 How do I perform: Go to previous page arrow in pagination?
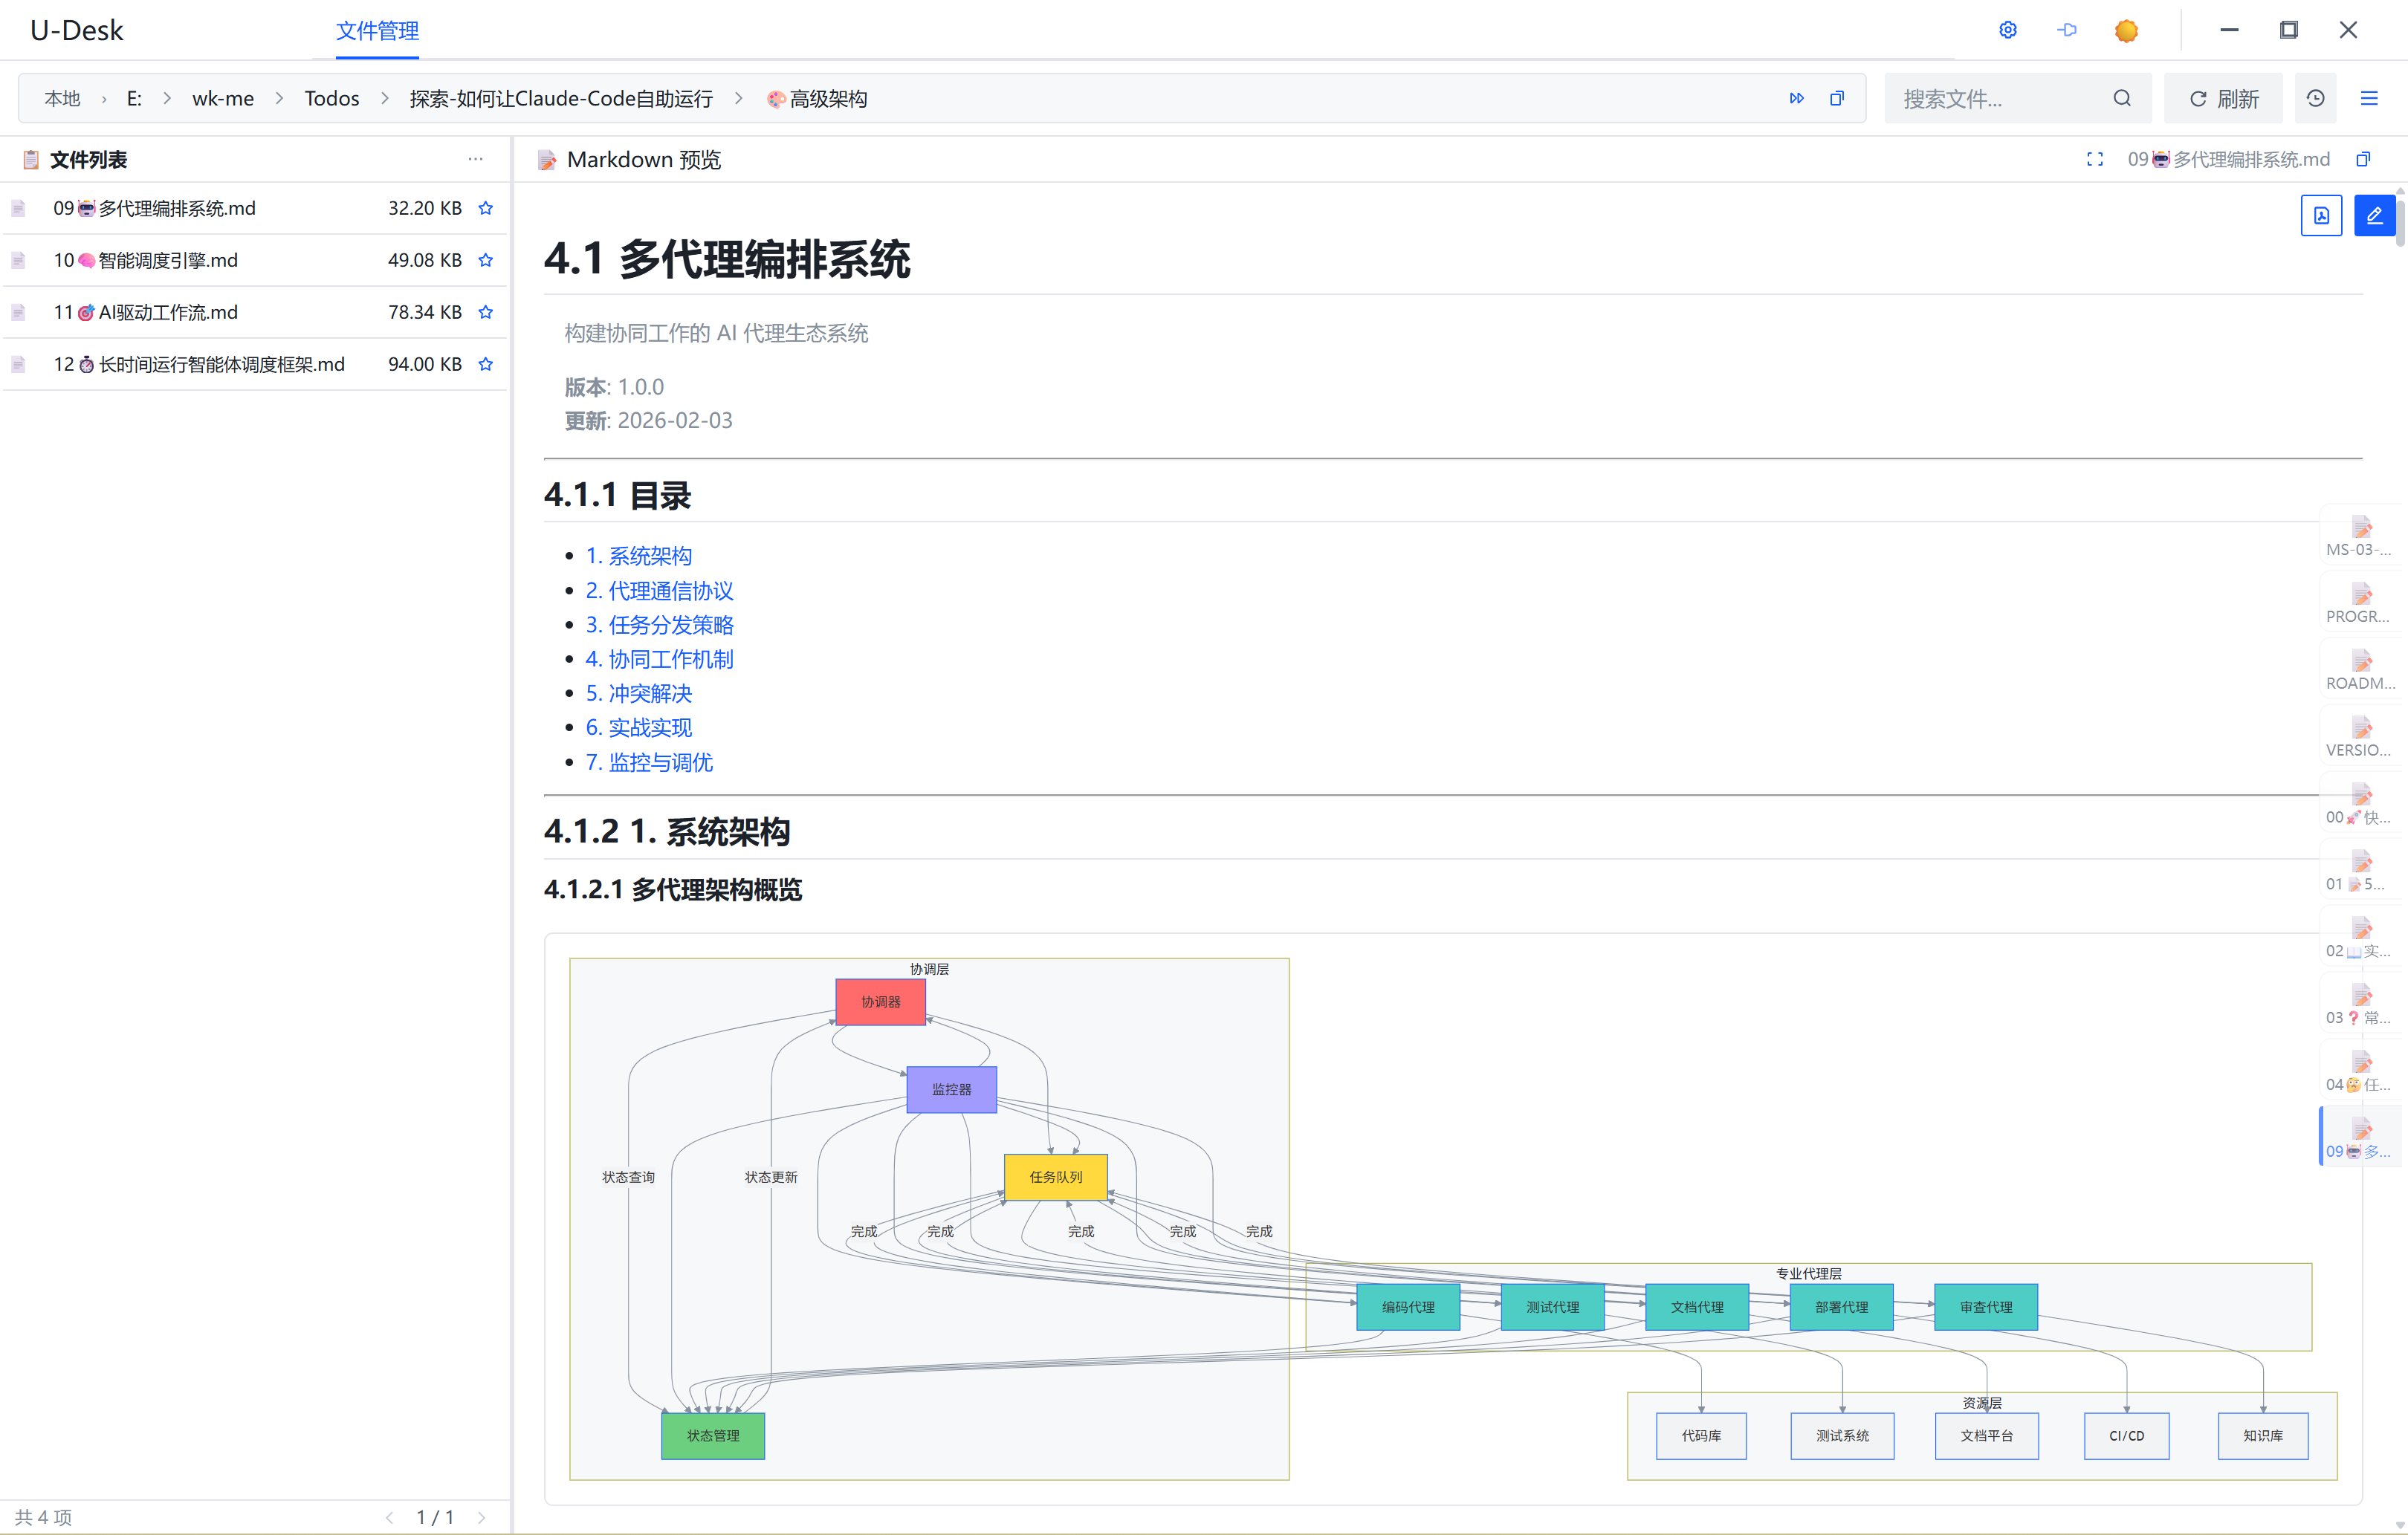389,1517
